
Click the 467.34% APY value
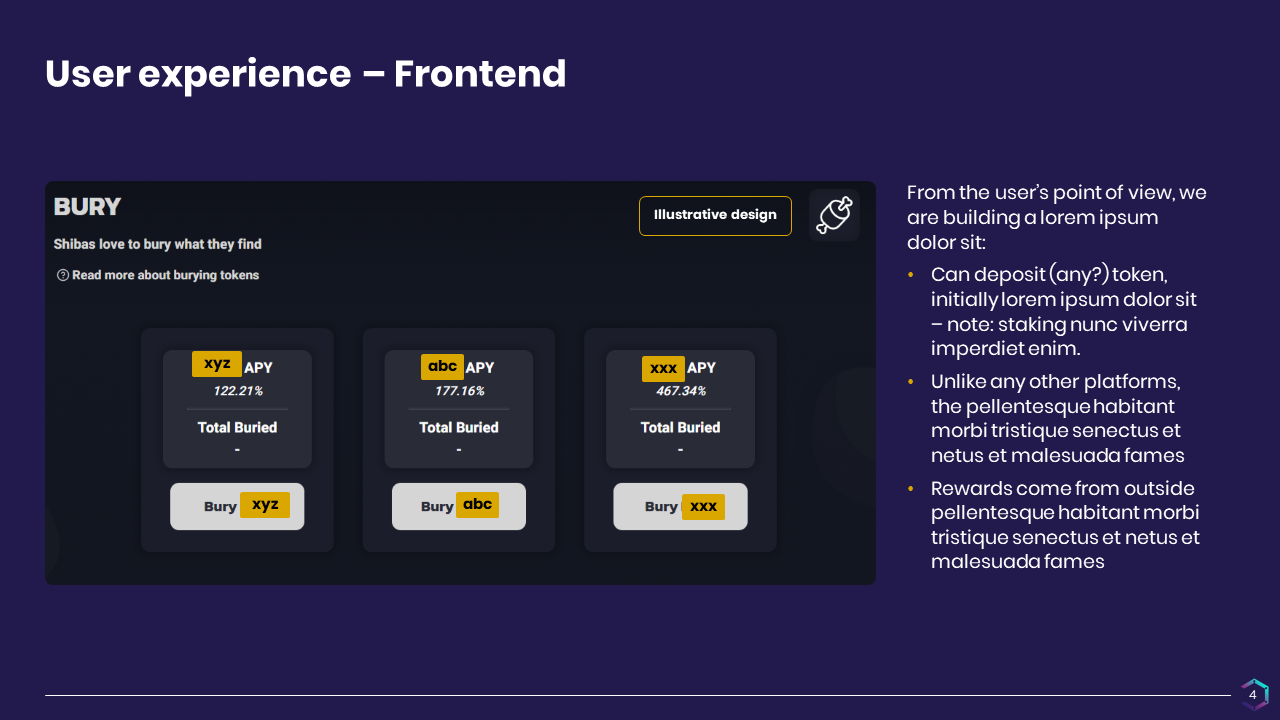681,391
